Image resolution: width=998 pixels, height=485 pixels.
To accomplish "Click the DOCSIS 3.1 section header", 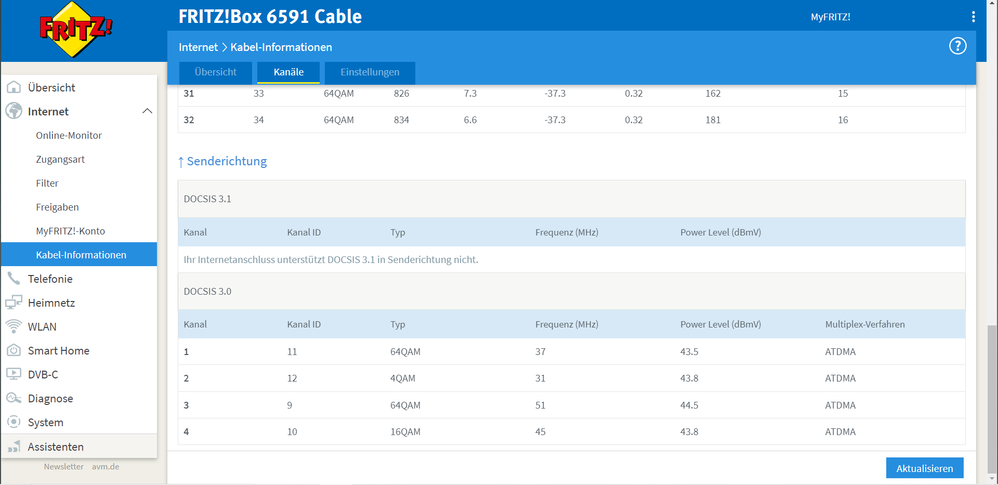I will click(x=571, y=199).
